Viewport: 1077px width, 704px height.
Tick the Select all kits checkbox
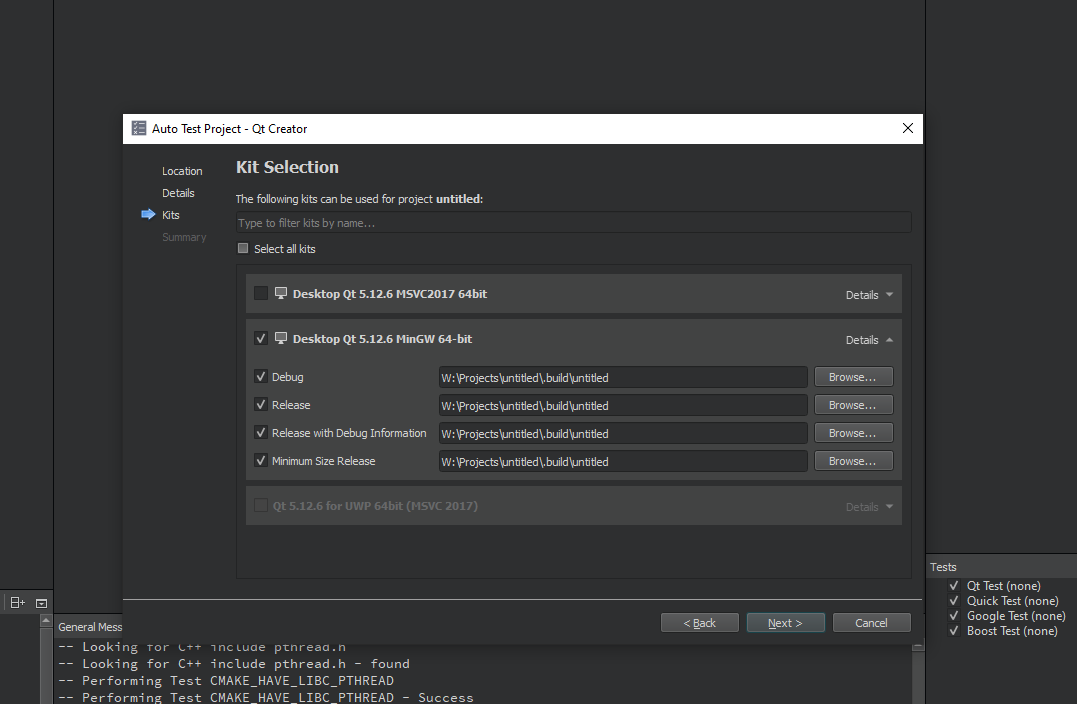coord(243,249)
